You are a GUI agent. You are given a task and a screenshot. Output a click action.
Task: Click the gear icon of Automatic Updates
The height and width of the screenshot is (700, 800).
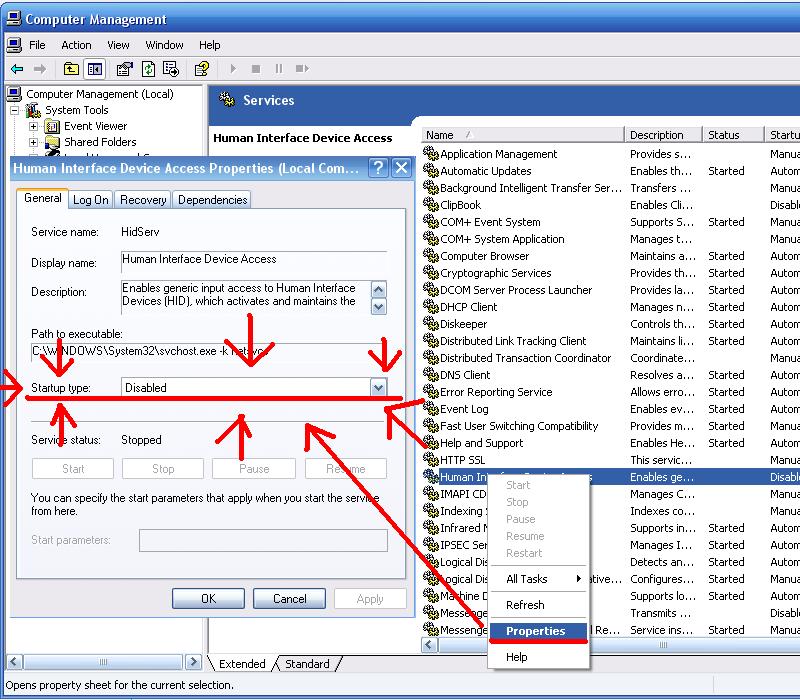431,170
